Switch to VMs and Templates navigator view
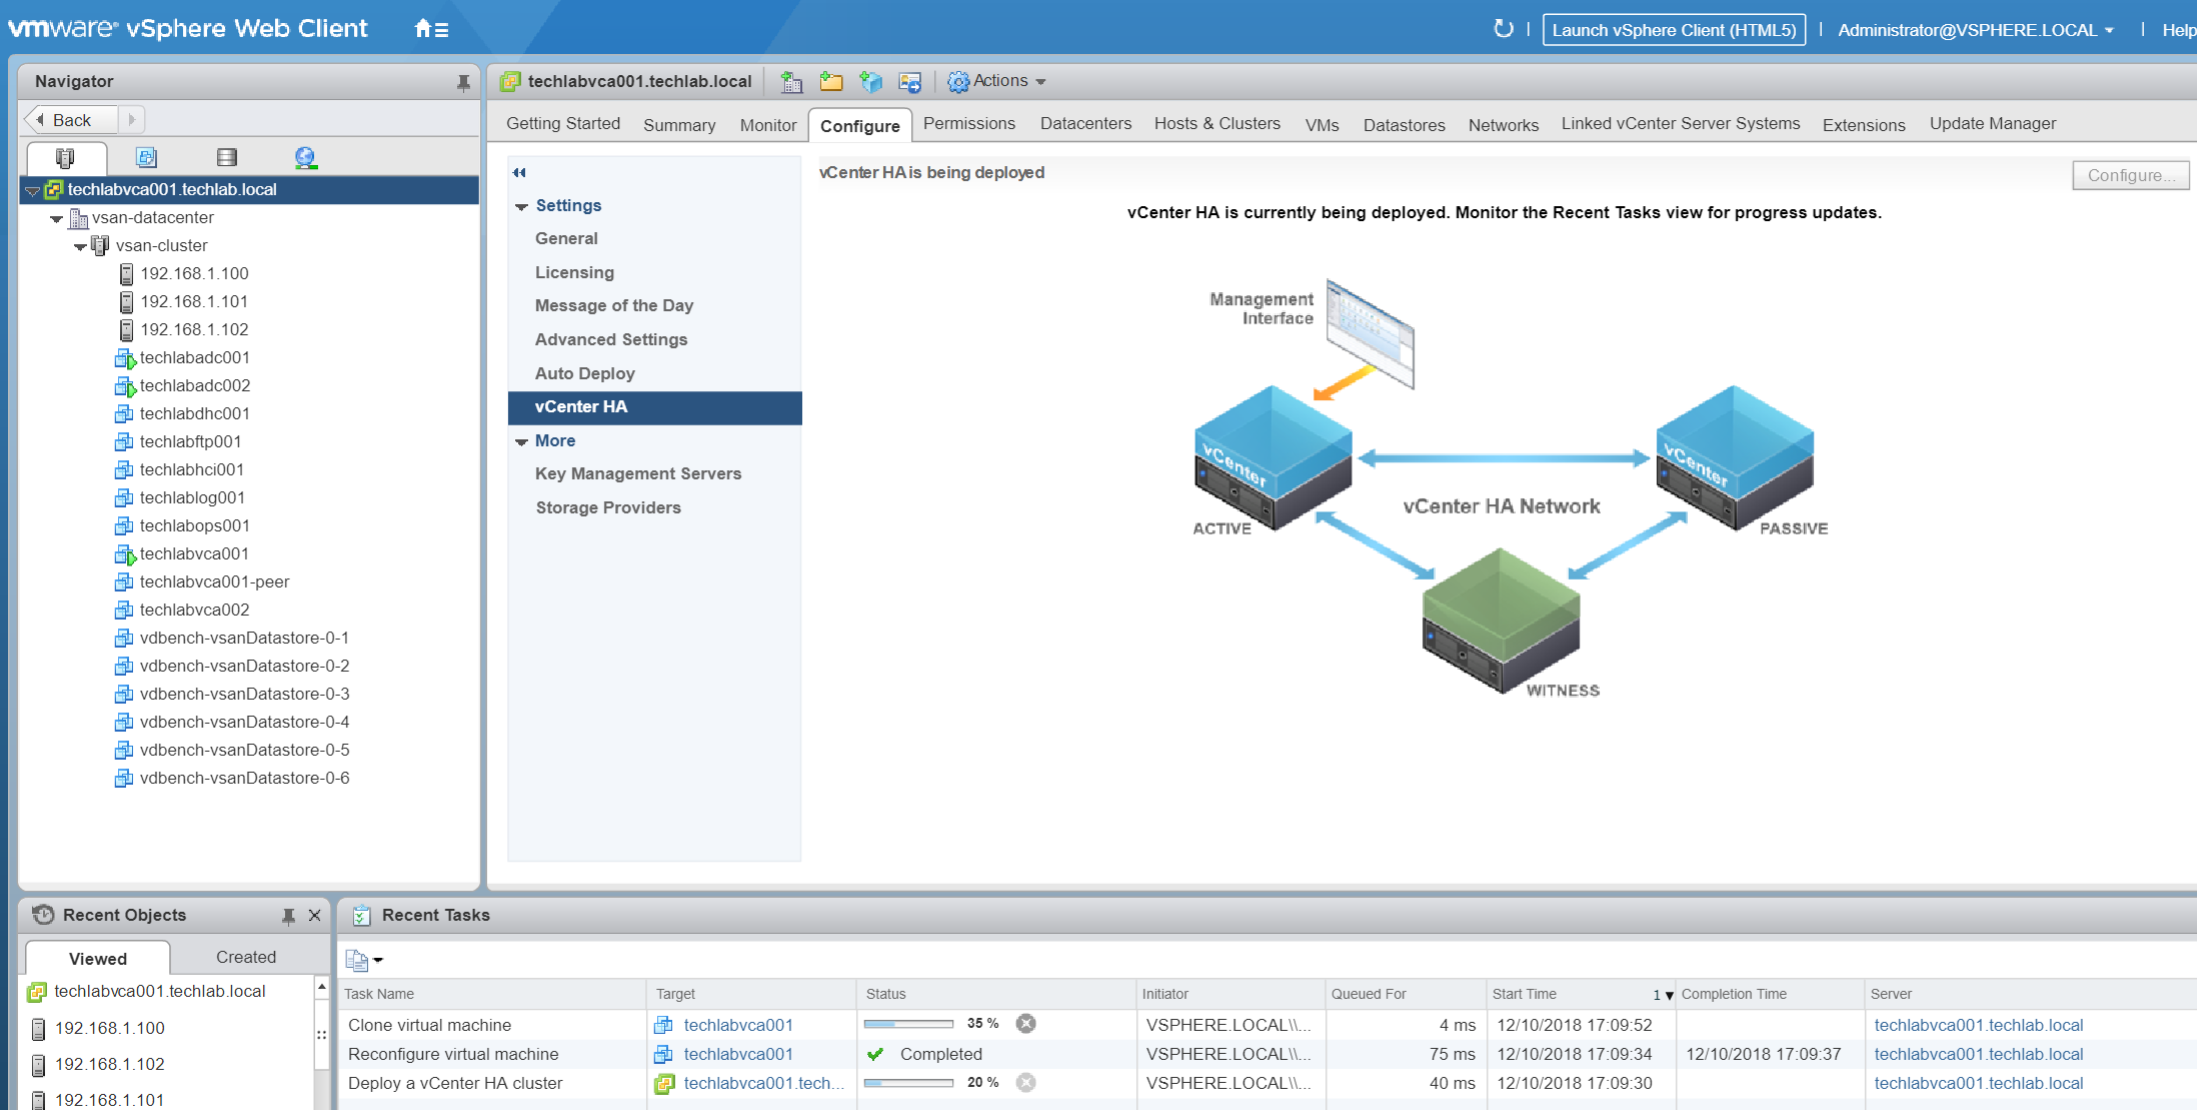The height and width of the screenshot is (1110, 2197). coord(146,157)
